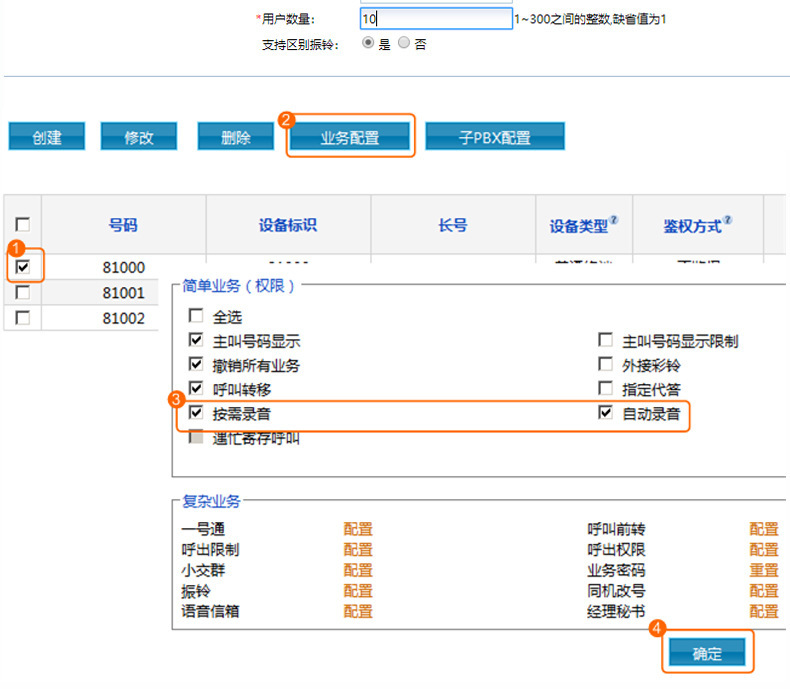Toggle 主叫号码显示 checkbox
Image resolution: width=790 pixels, height=689 pixels.
[x=196, y=340]
